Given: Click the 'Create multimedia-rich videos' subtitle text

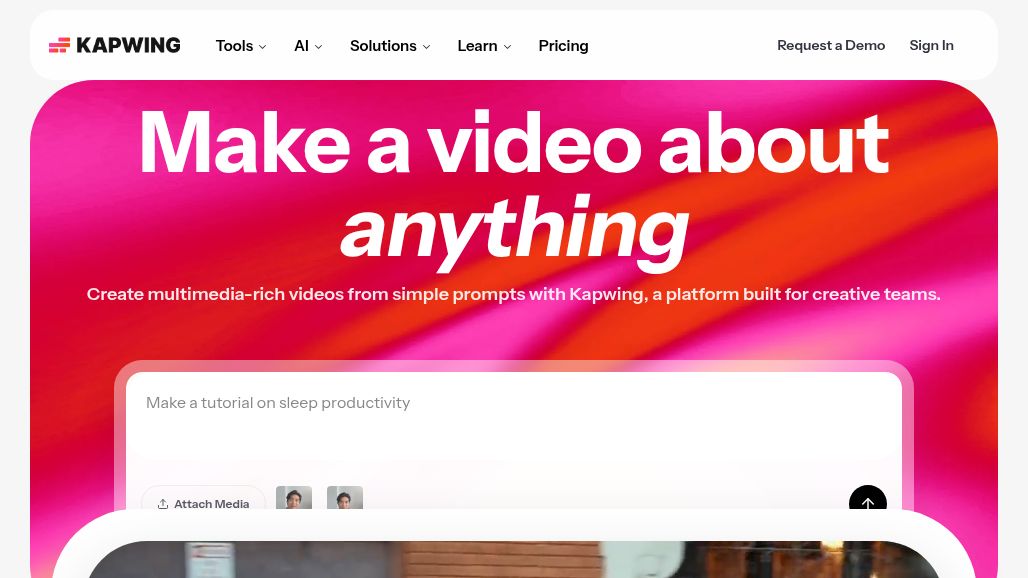Looking at the screenshot, I should coord(513,294).
